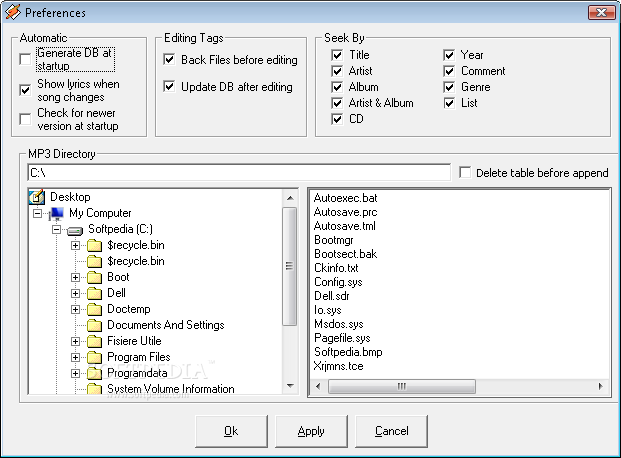621x458 pixels.
Task: Select Config.sys in file list
Action: point(338,282)
